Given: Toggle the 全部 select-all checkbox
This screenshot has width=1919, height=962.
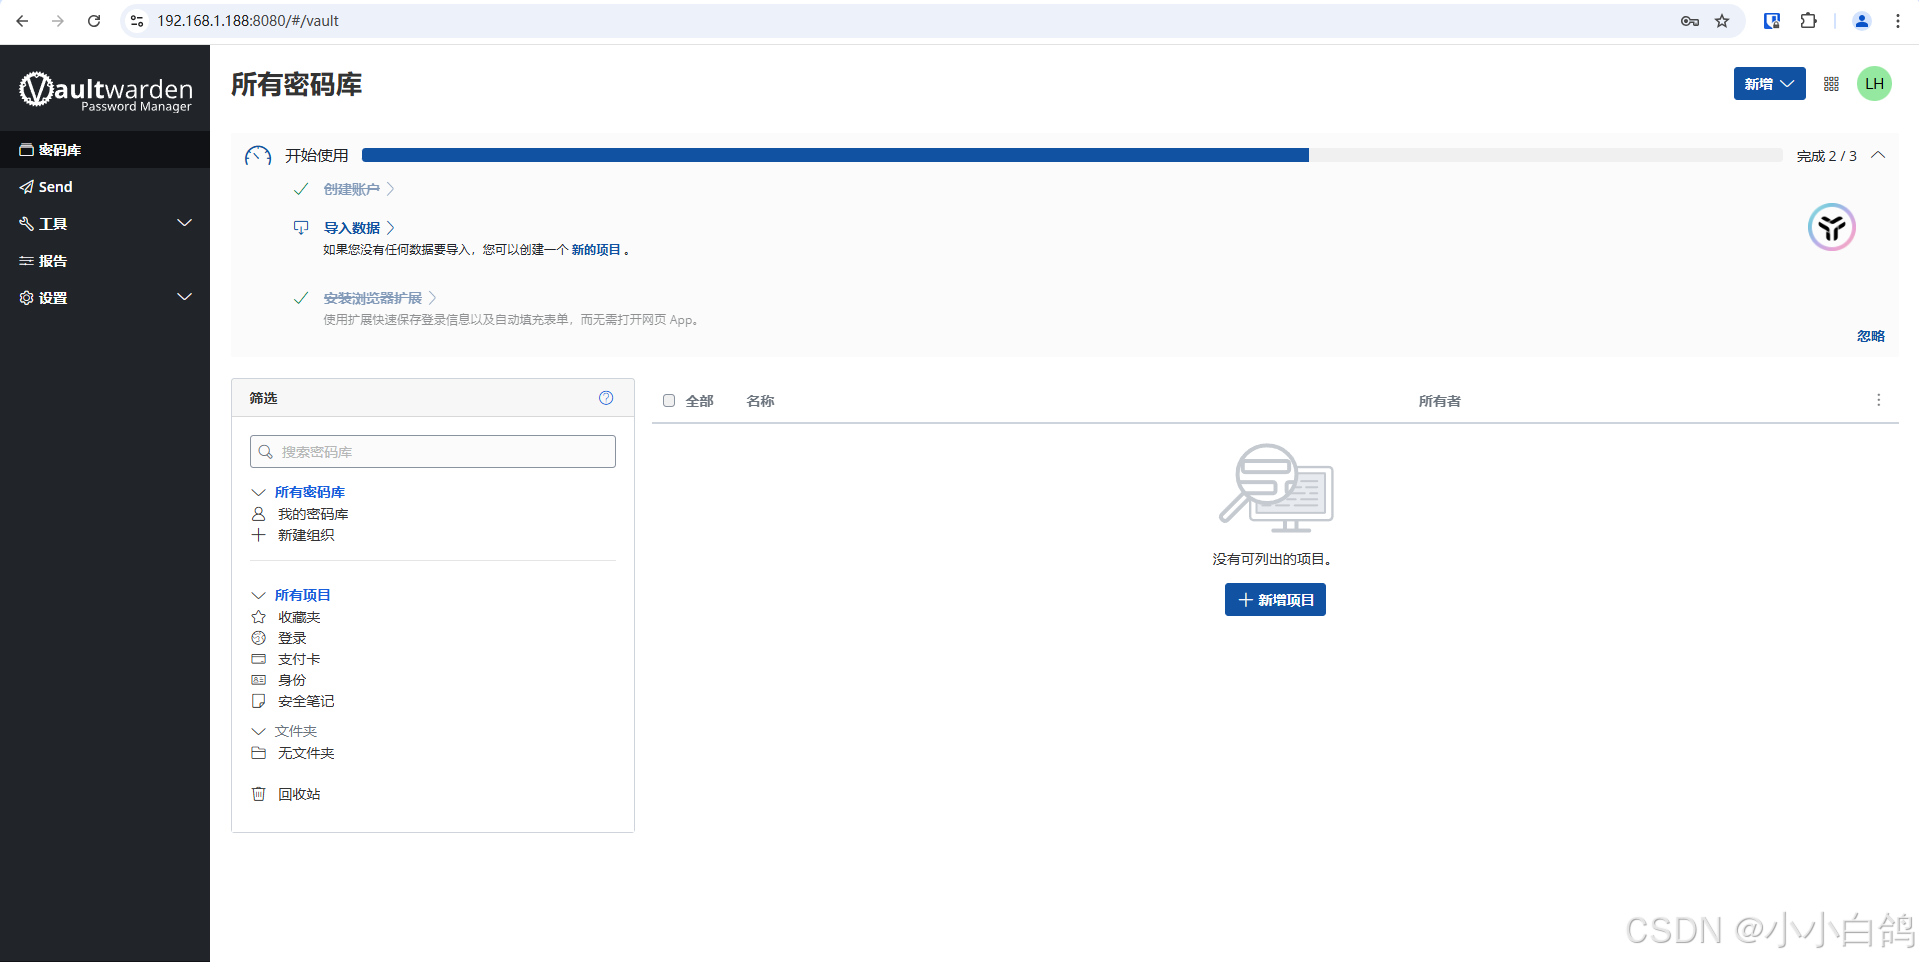Looking at the screenshot, I should [x=669, y=401].
